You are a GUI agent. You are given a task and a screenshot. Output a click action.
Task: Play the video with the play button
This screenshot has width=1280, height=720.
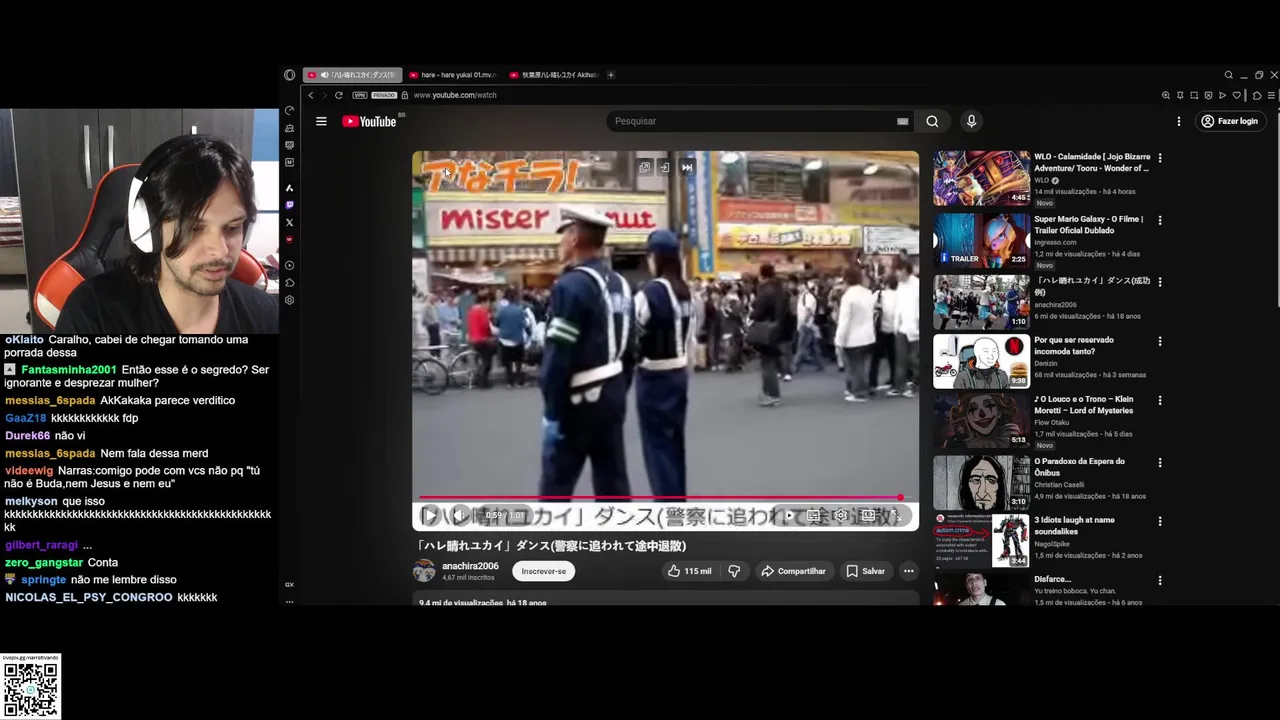pos(430,516)
